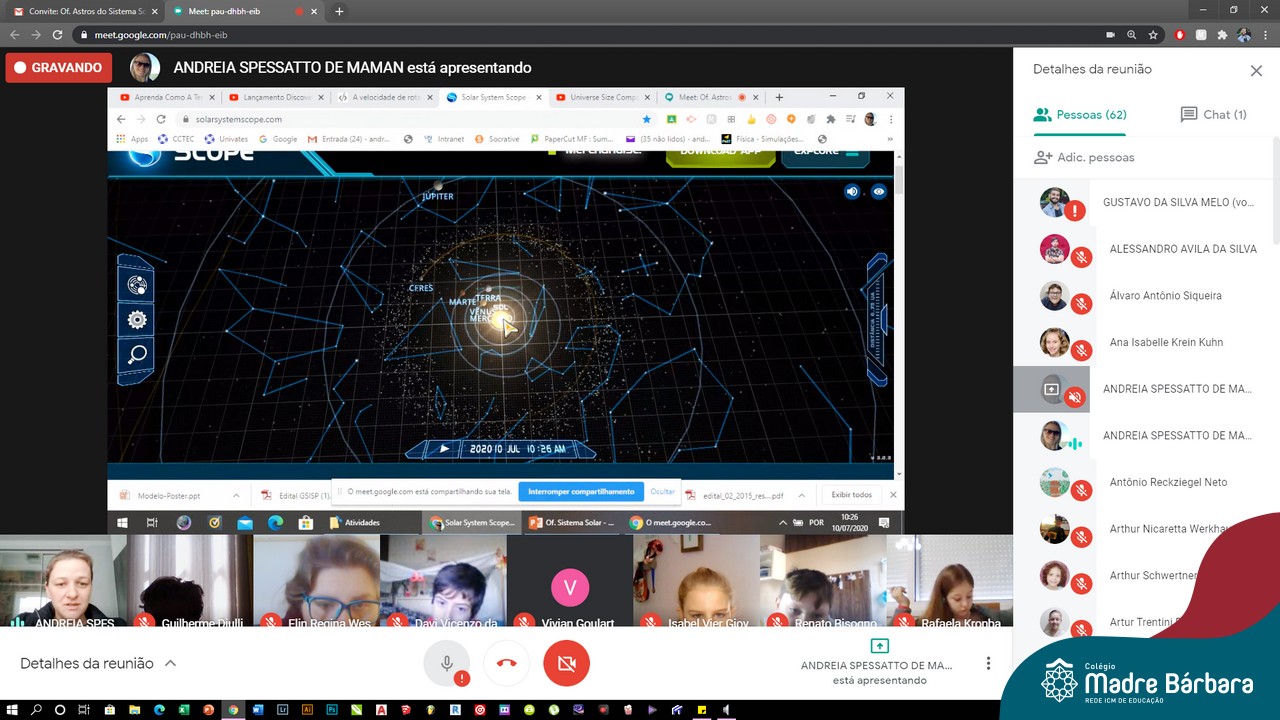Turn the camera on with the video button

[566, 664]
